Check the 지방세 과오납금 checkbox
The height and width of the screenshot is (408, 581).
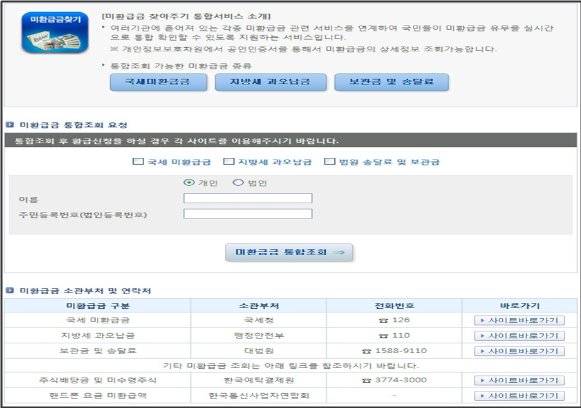coord(229,162)
